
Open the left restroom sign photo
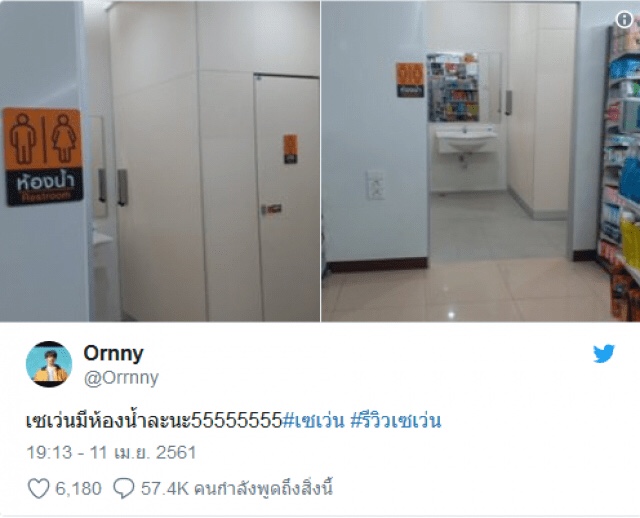coord(160,161)
